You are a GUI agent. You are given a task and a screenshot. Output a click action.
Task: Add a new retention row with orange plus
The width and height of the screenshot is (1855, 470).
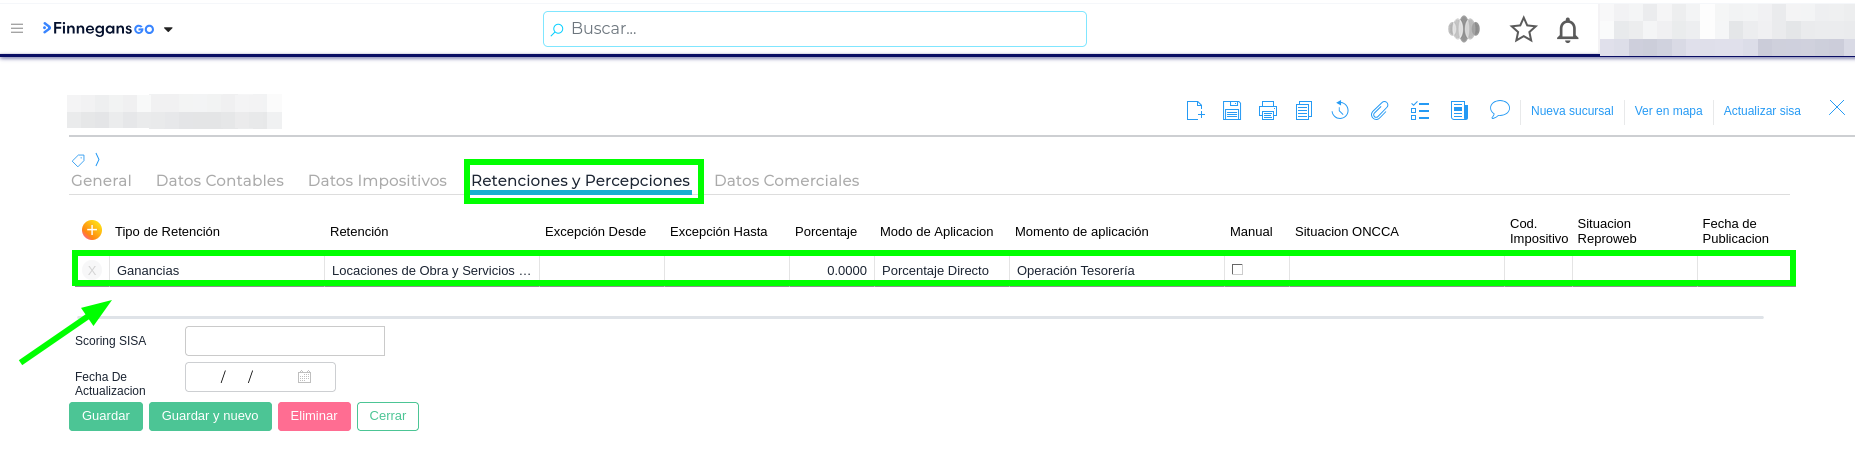pyautogui.click(x=92, y=231)
